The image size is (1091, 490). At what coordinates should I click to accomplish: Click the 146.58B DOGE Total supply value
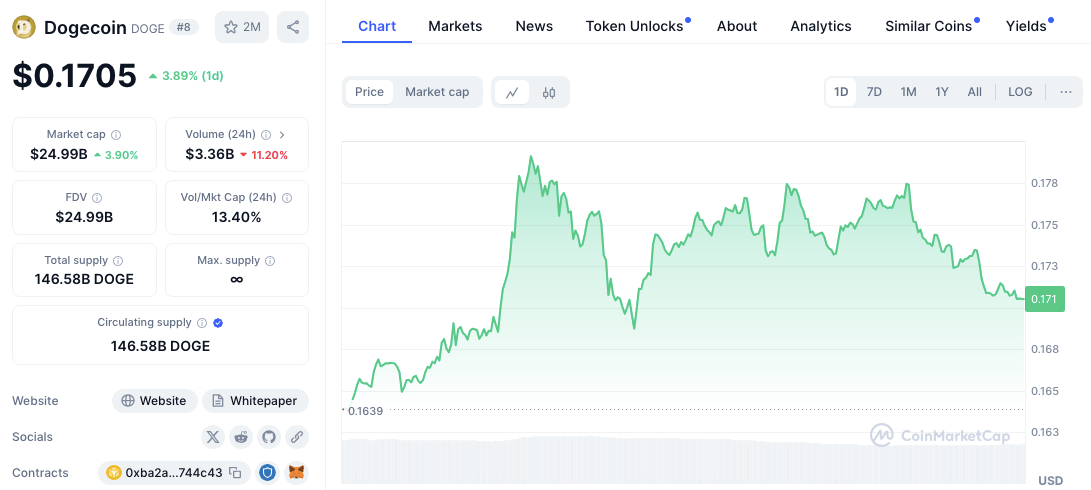(x=84, y=280)
